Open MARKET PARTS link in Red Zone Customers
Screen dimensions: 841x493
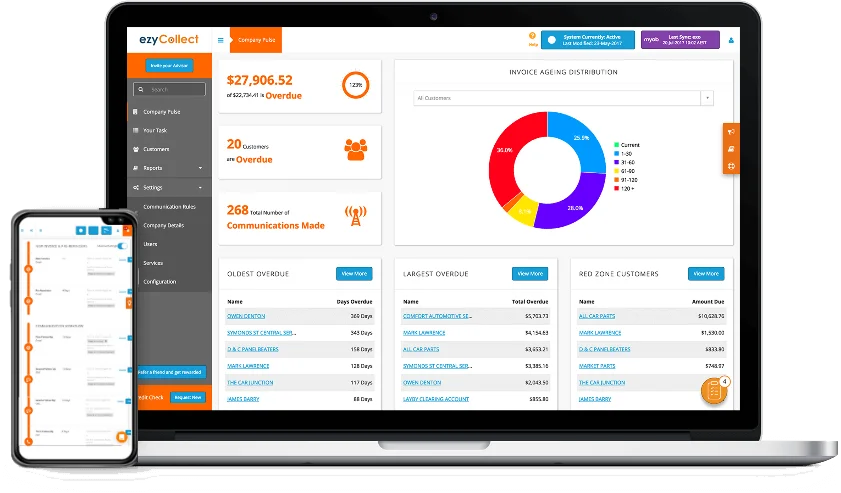point(597,366)
